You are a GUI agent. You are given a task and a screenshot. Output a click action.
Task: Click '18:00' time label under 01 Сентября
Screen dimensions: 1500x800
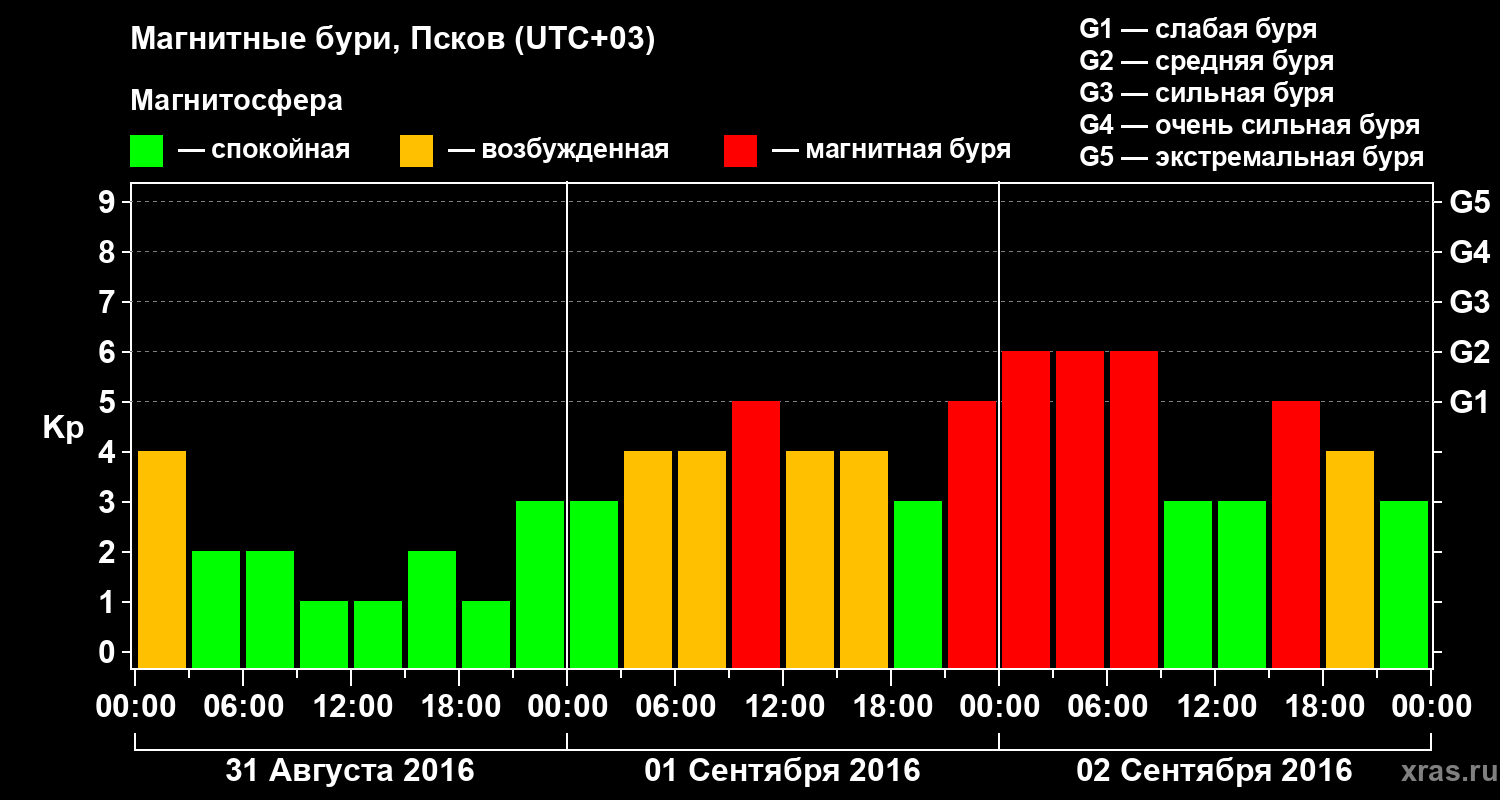[891, 706]
